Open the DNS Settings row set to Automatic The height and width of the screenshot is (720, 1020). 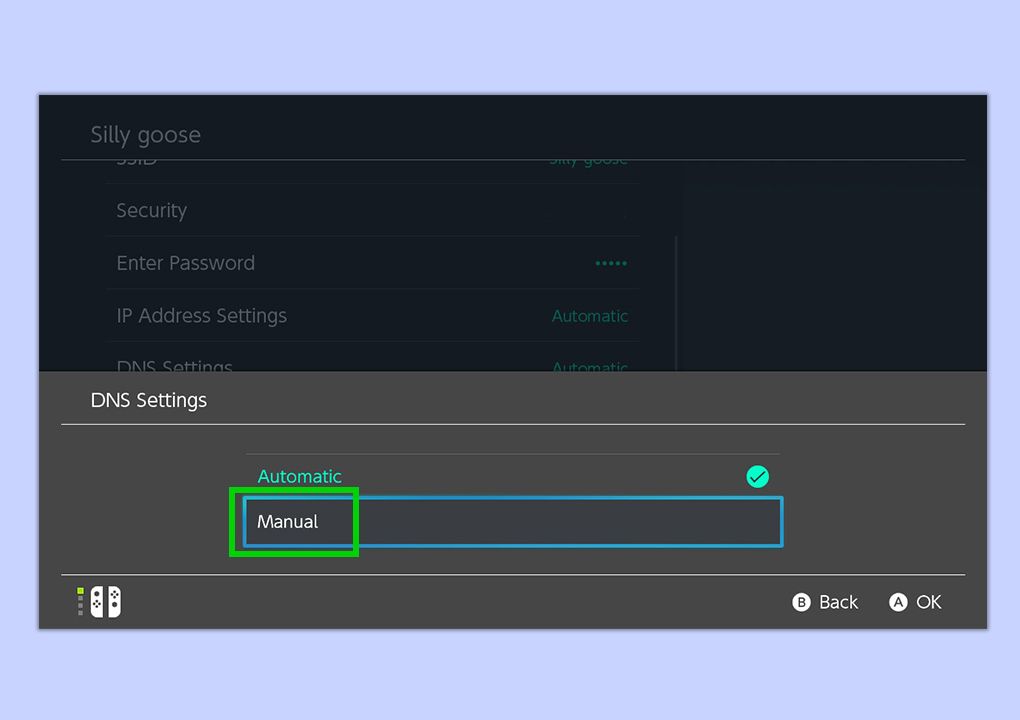tap(370, 366)
